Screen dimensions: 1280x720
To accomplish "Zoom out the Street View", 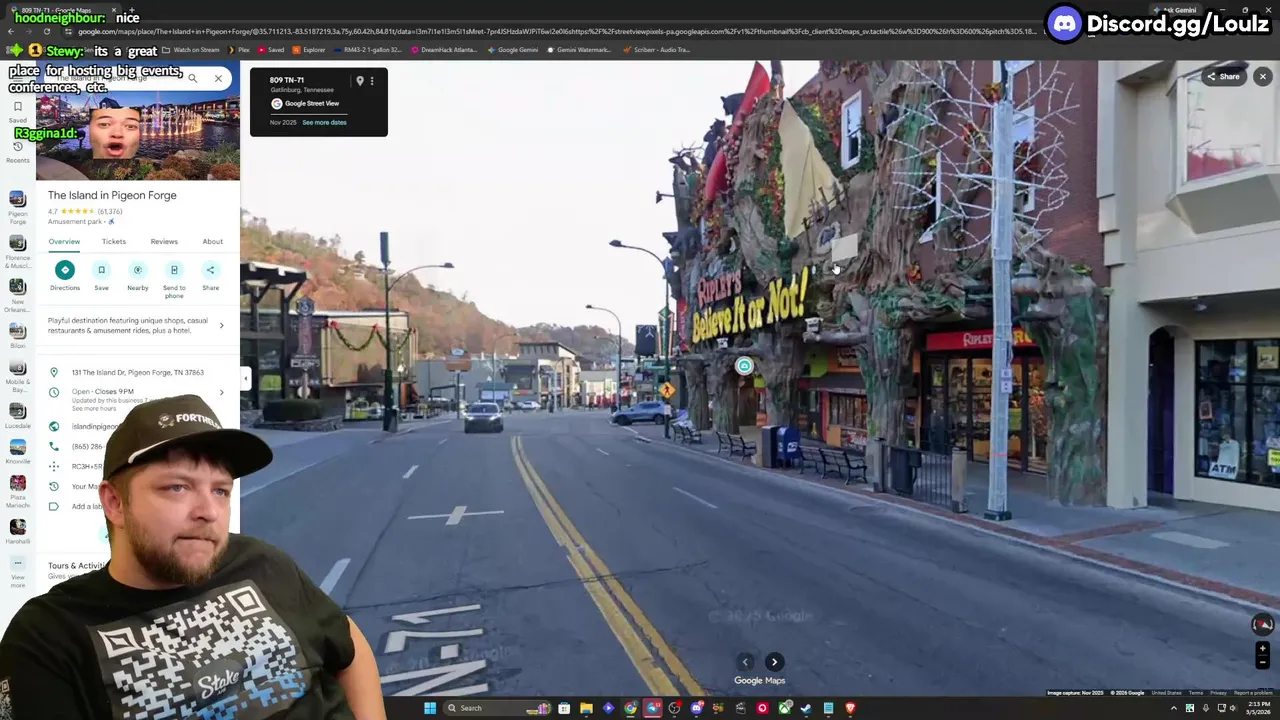I will (1262, 662).
